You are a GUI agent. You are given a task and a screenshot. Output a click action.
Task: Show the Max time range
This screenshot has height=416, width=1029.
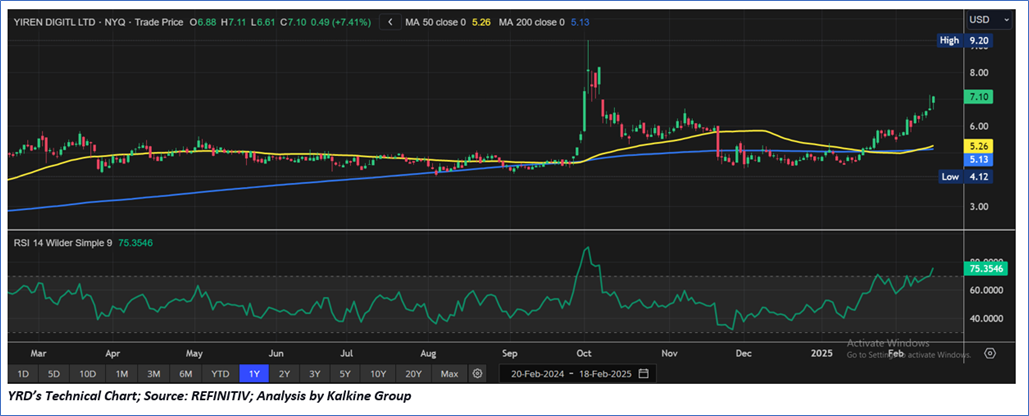click(x=449, y=373)
